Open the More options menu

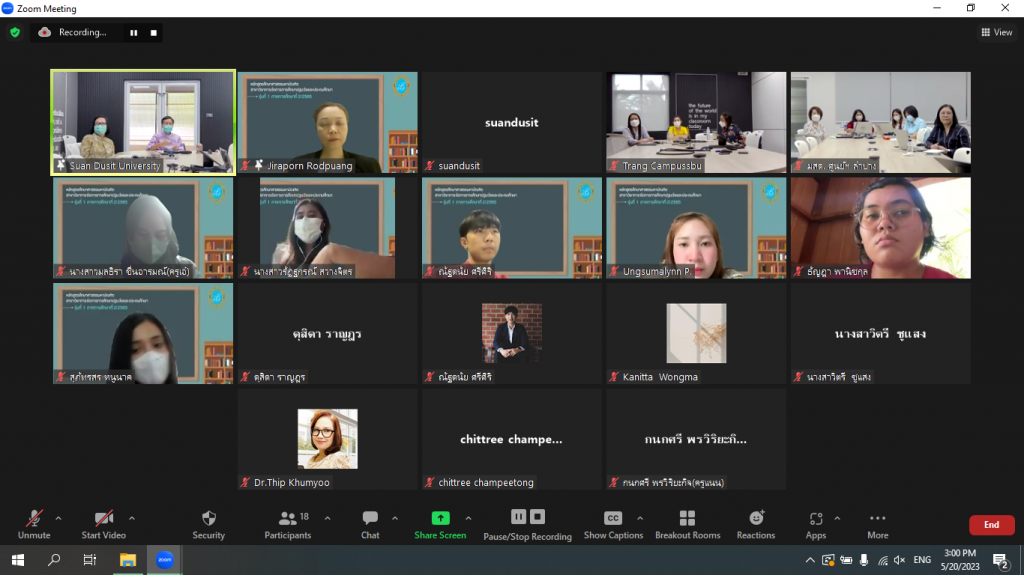[878, 523]
